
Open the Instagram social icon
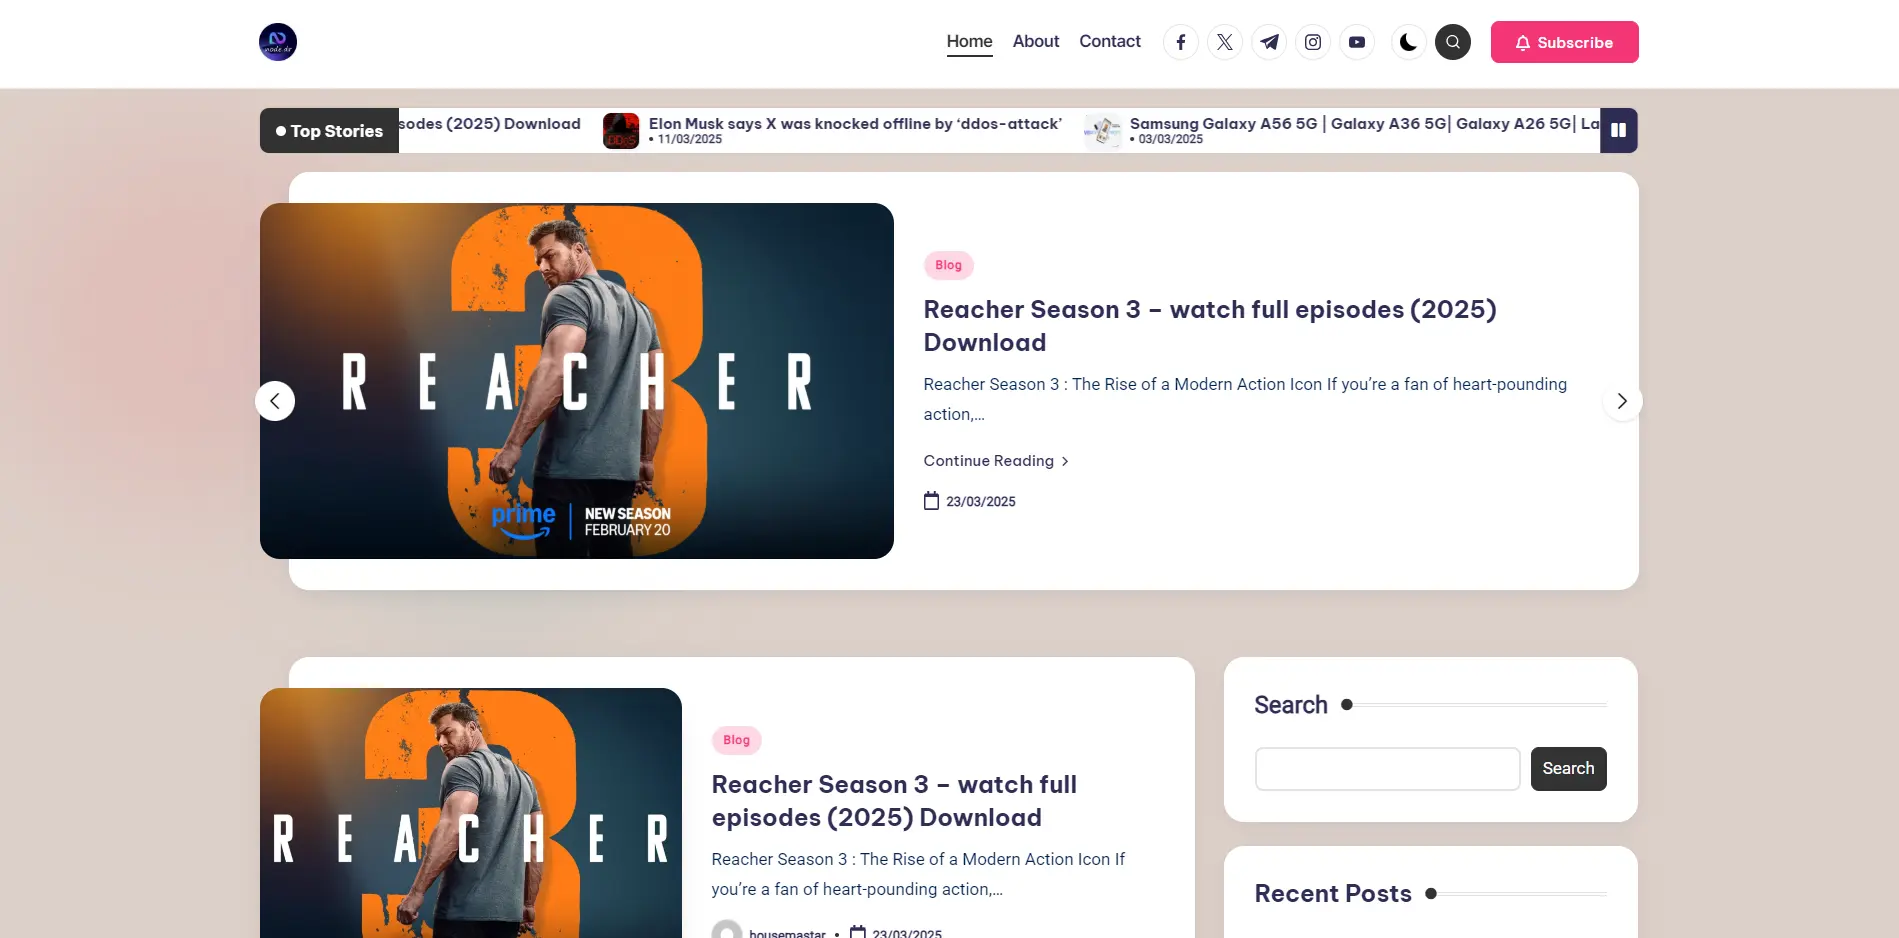1313,42
